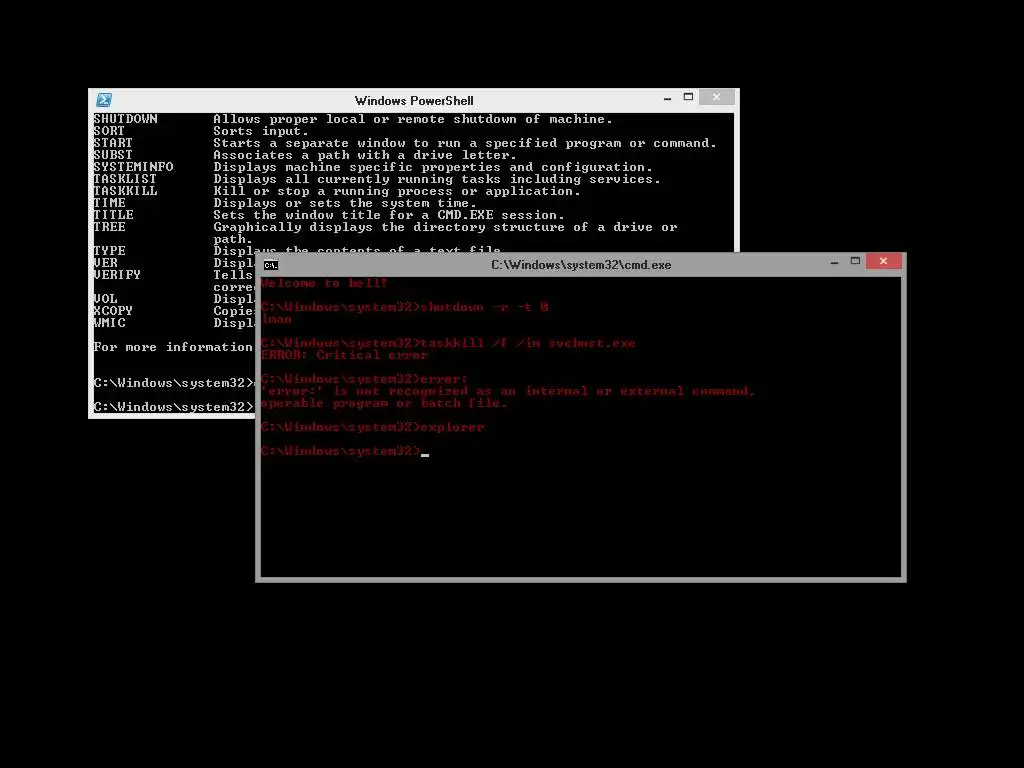1024x768 pixels.
Task: Click the 'error:' command prompt line
Action: click(x=364, y=379)
